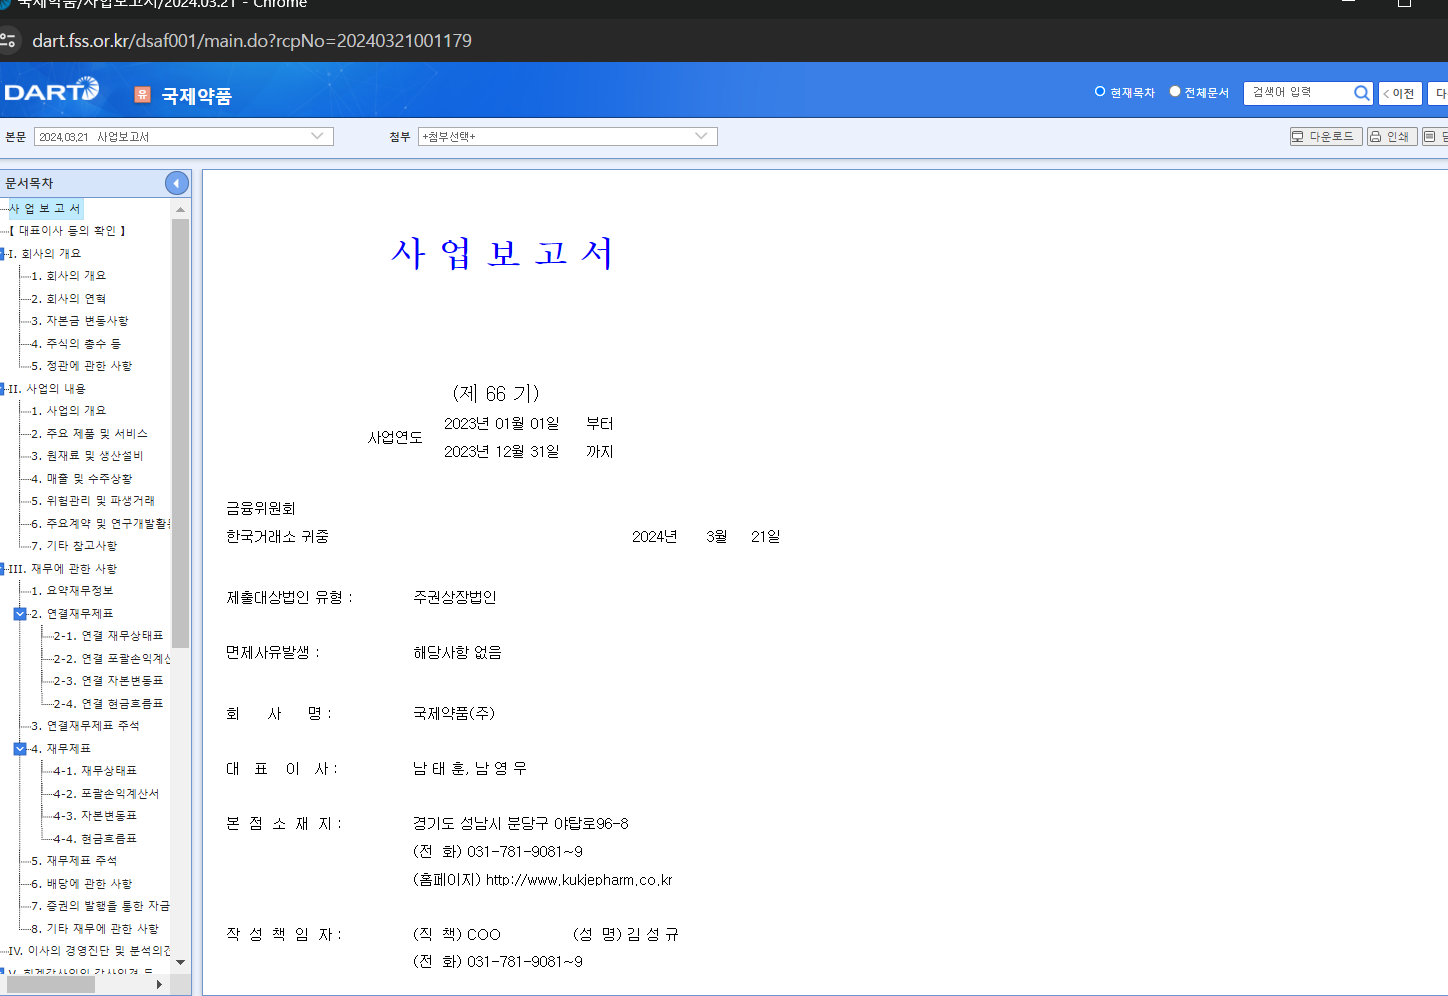The image size is (1448, 996).
Task: Open 1. 사업의 개요 tree item
Action: click(x=68, y=411)
